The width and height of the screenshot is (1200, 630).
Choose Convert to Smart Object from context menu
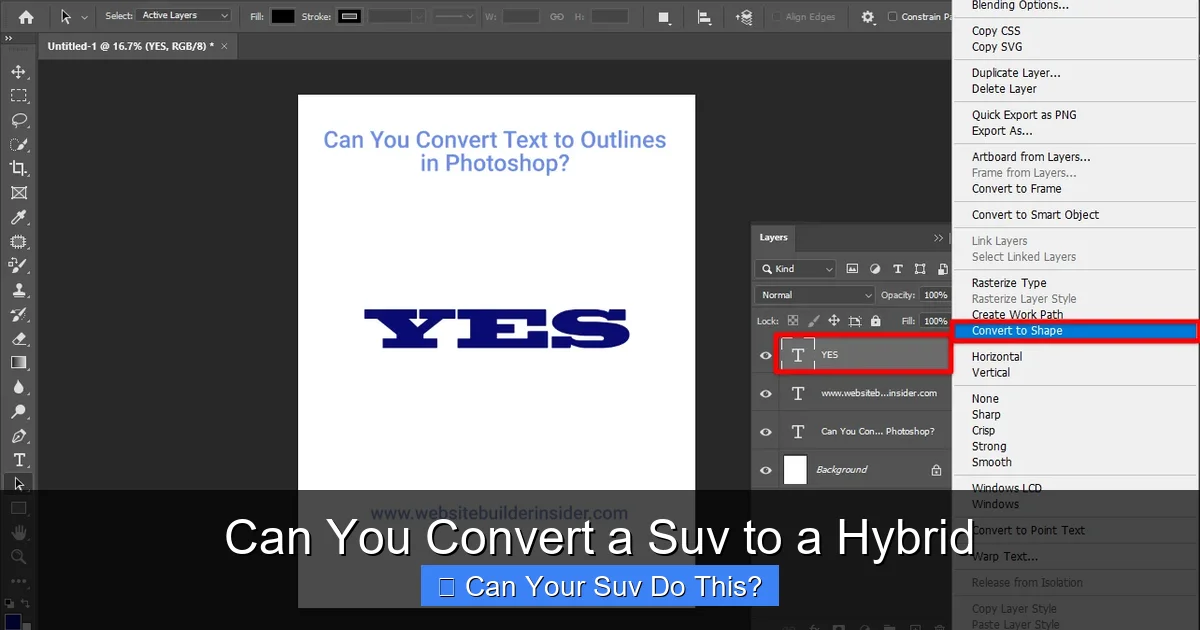[1036, 214]
